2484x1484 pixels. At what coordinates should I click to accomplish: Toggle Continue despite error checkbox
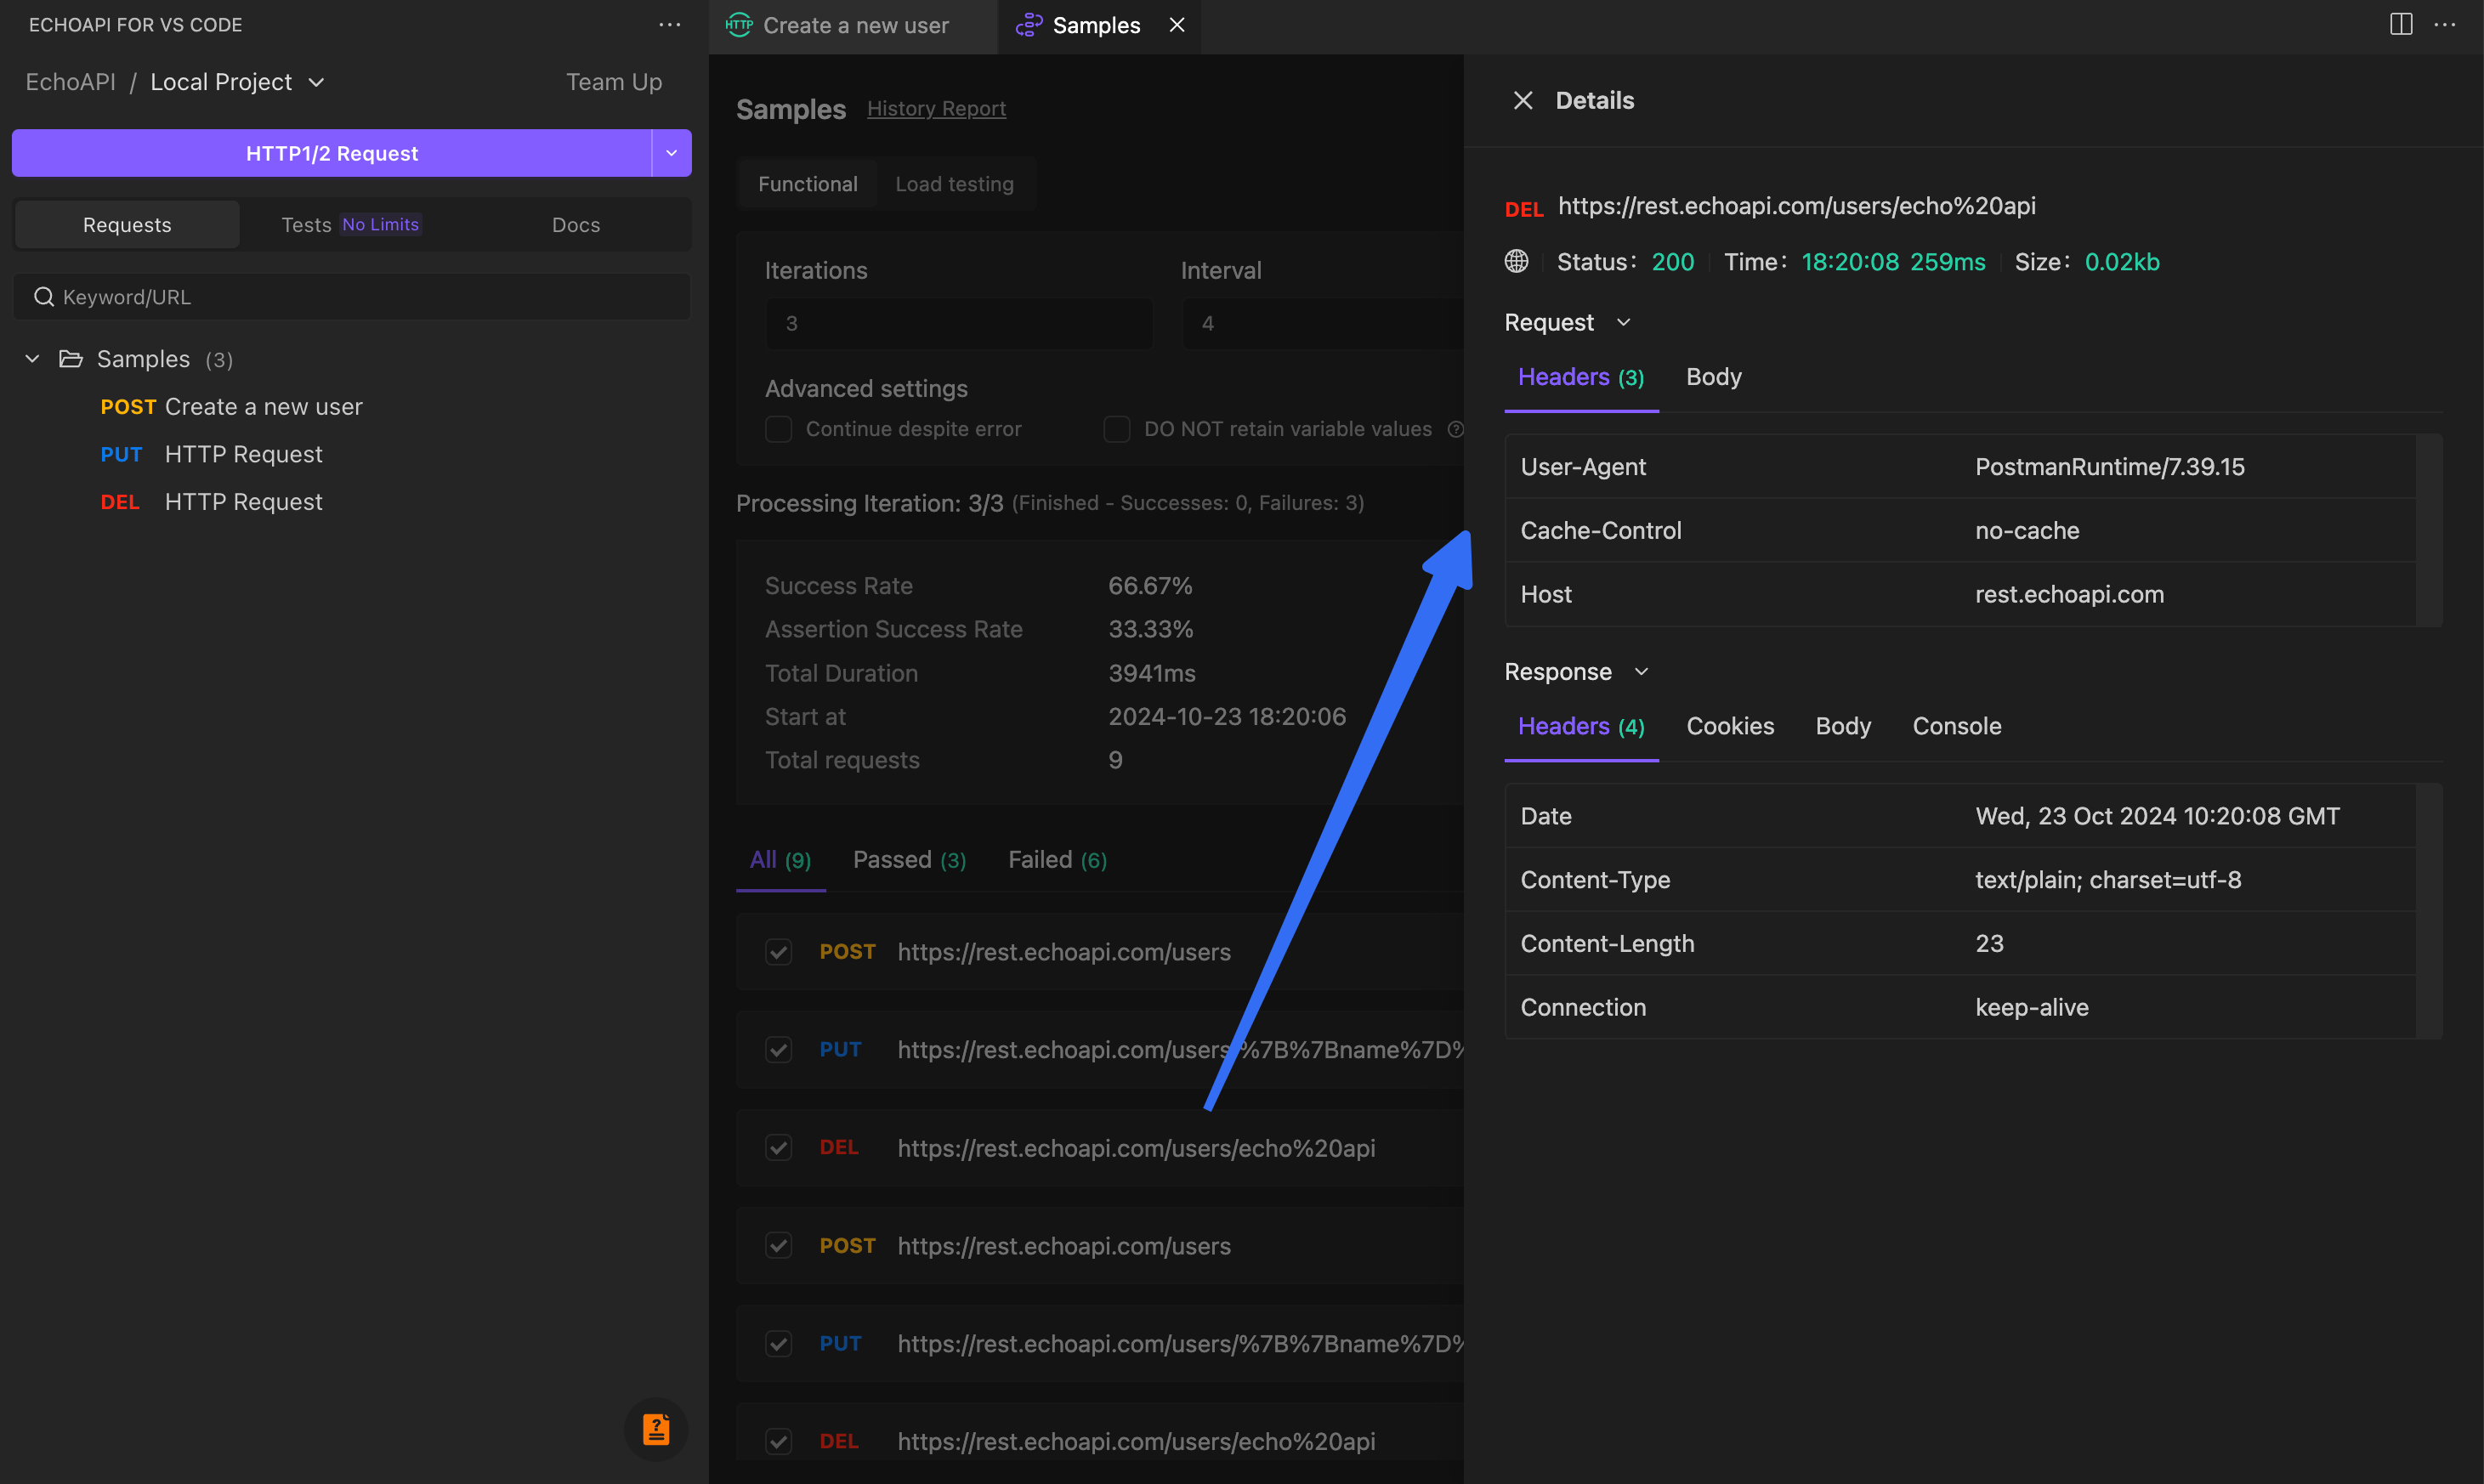pyautogui.click(x=778, y=429)
